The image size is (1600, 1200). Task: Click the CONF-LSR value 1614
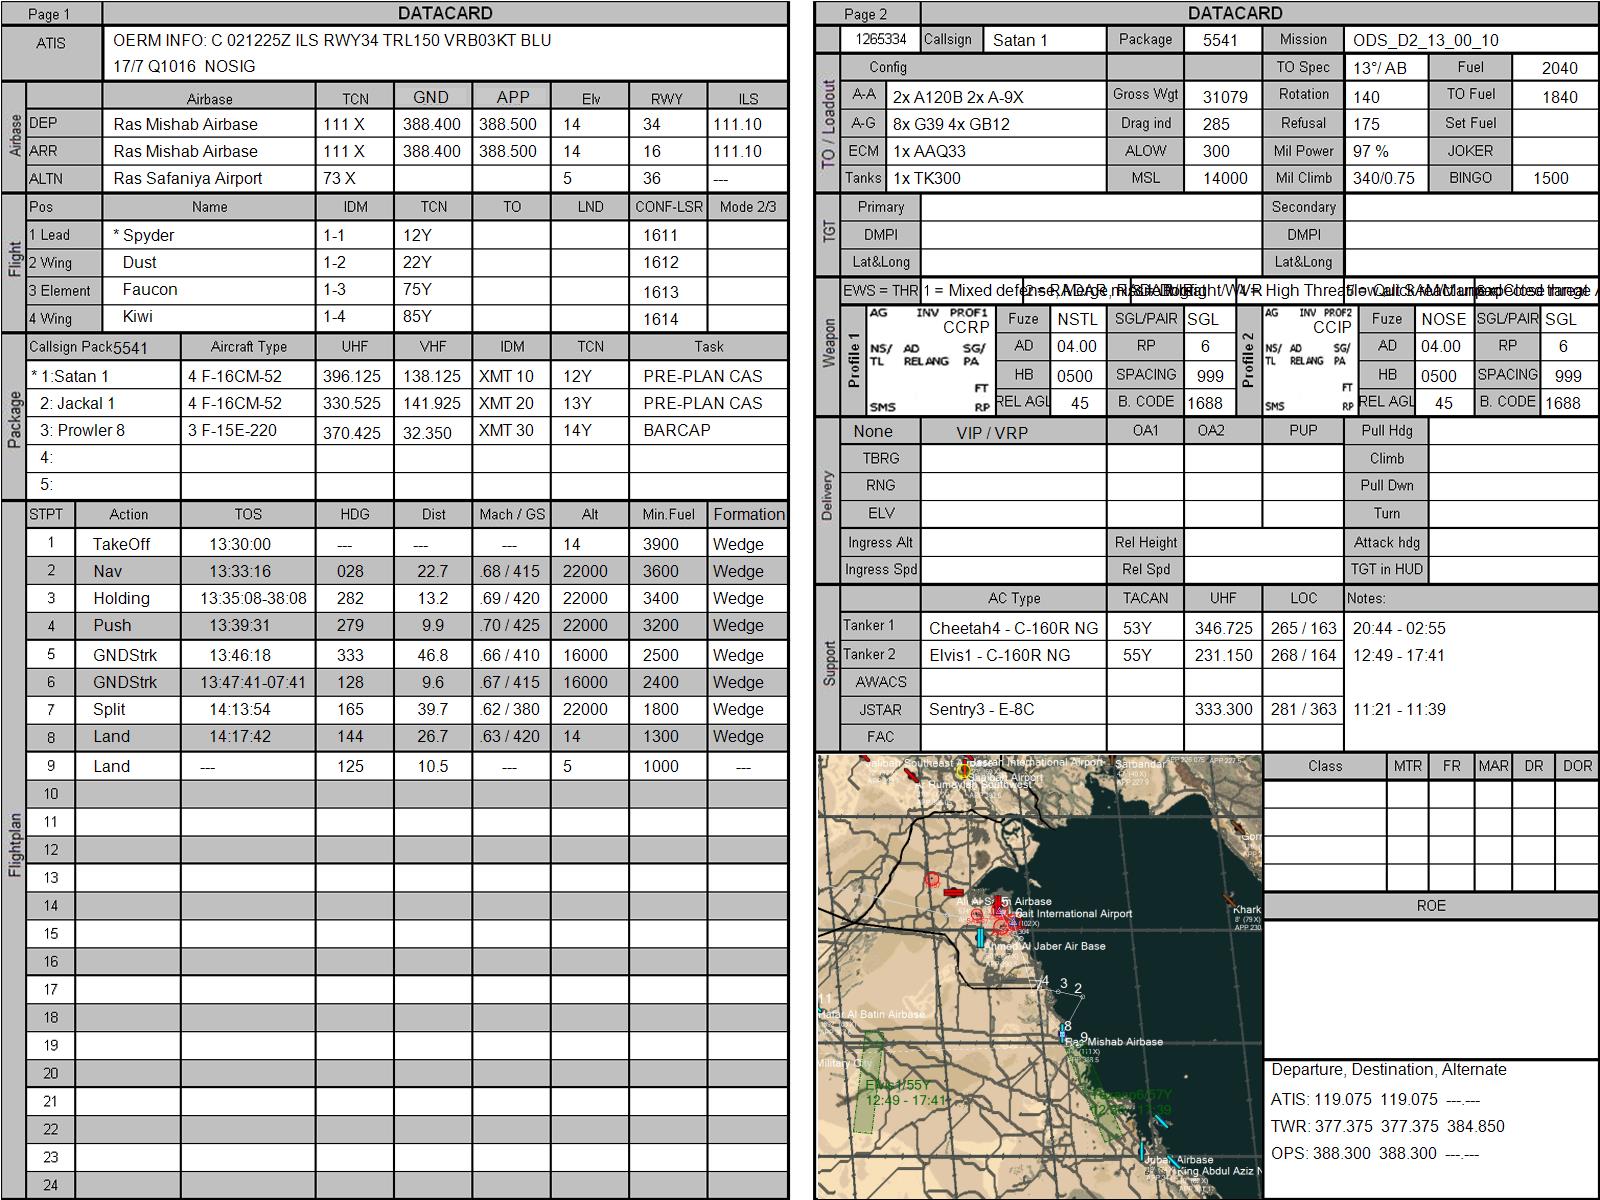click(x=661, y=319)
